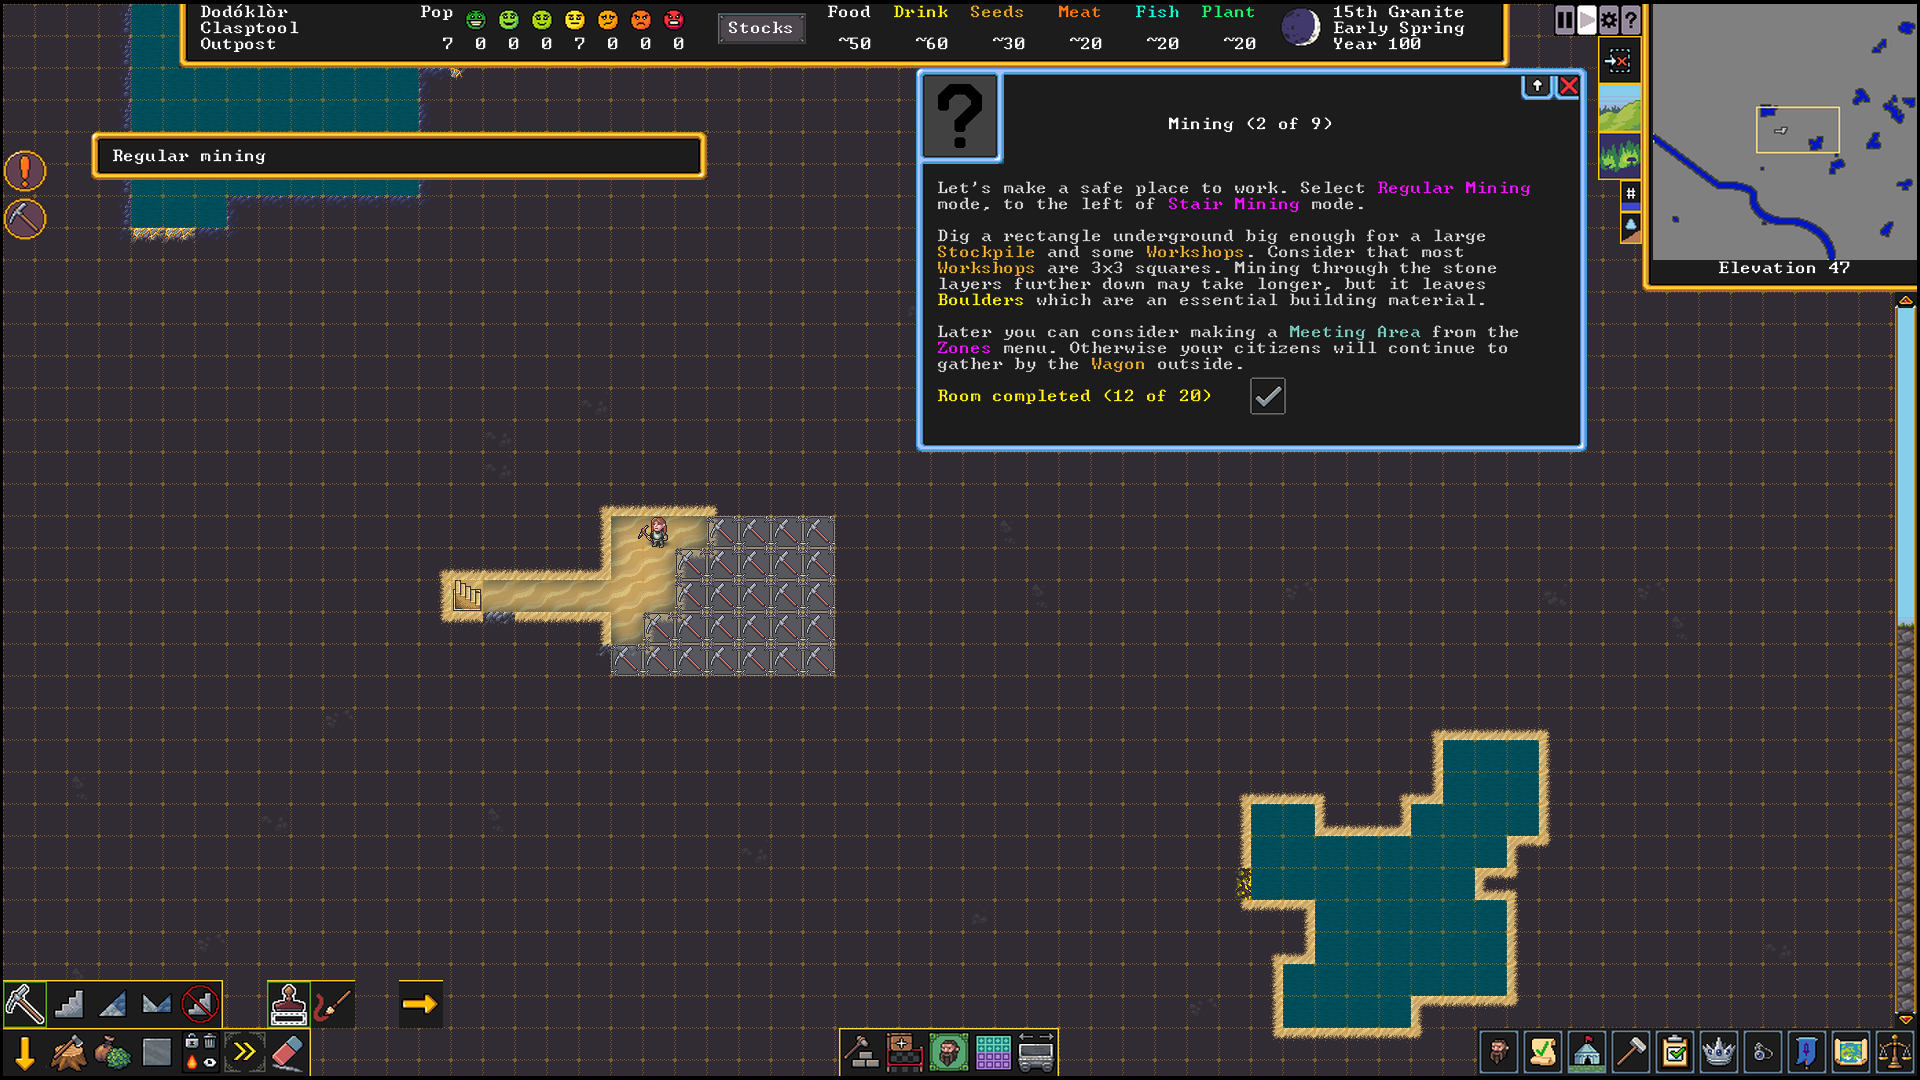Expand the Food resource details
The image size is (1920, 1080).
[851, 26]
